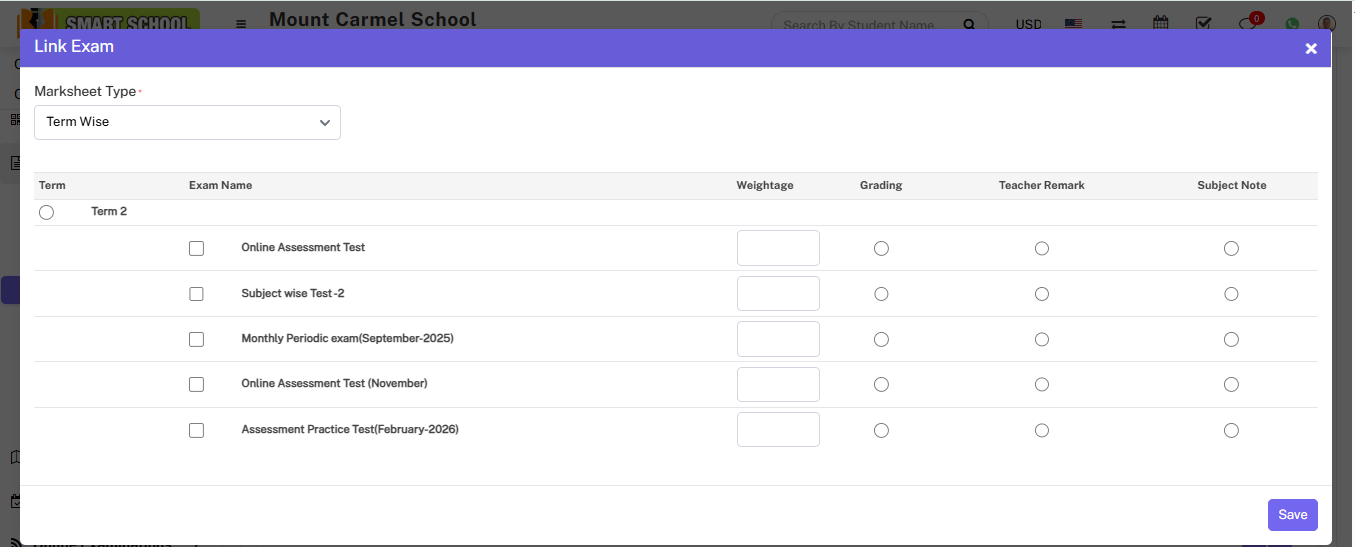This screenshot has width=1355, height=547.
Task: Click the switch arrows icon in header
Action: point(1119,24)
